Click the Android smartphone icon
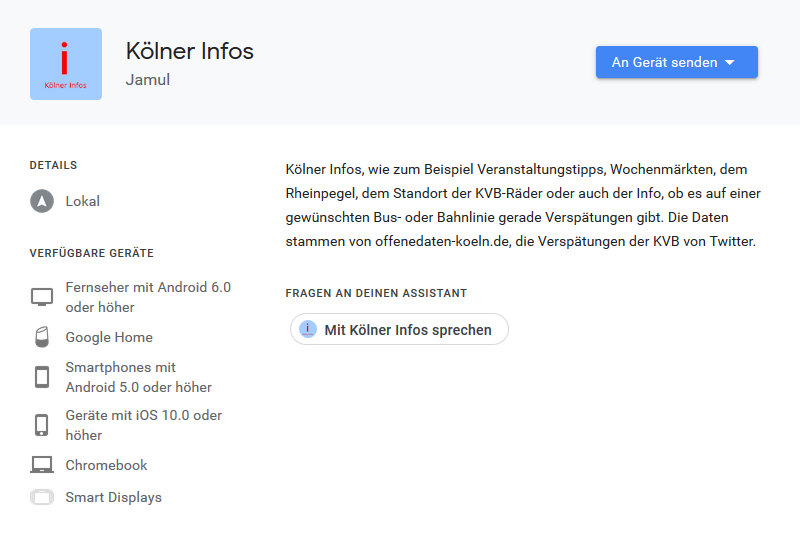 (42, 377)
